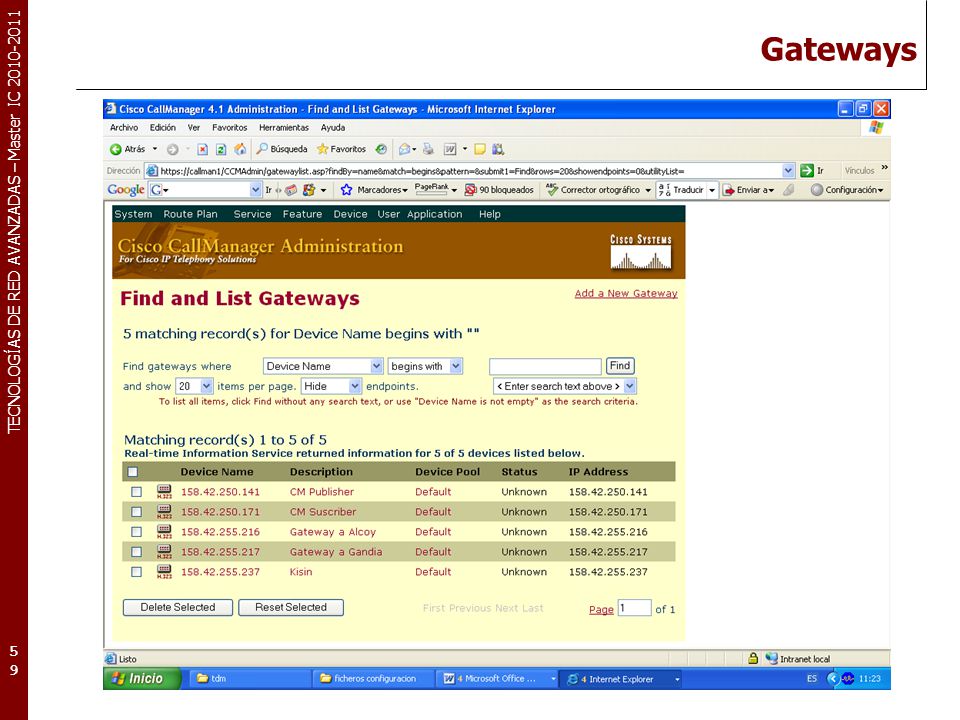This screenshot has height=720, width=960.
Task: Open ficheros configuracion taskbar item
Action: tap(373, 678)
